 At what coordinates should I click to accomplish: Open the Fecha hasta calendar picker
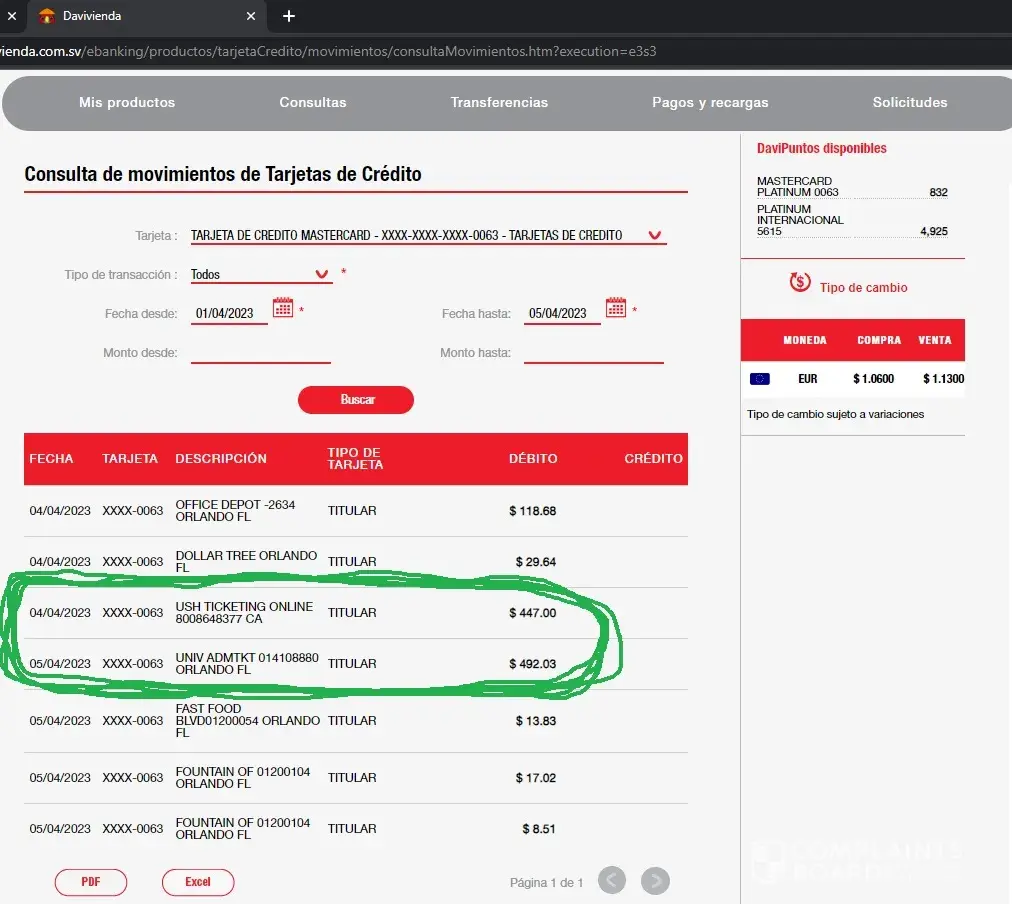coord(616,307)
